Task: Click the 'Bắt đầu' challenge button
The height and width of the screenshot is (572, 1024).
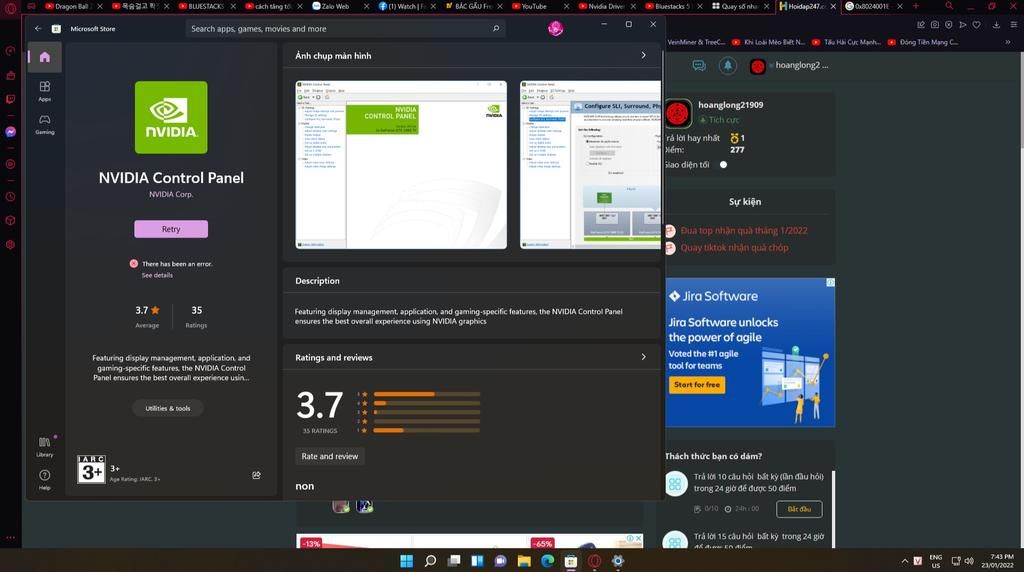Action: pyautogui.click(x=799, y=509)
